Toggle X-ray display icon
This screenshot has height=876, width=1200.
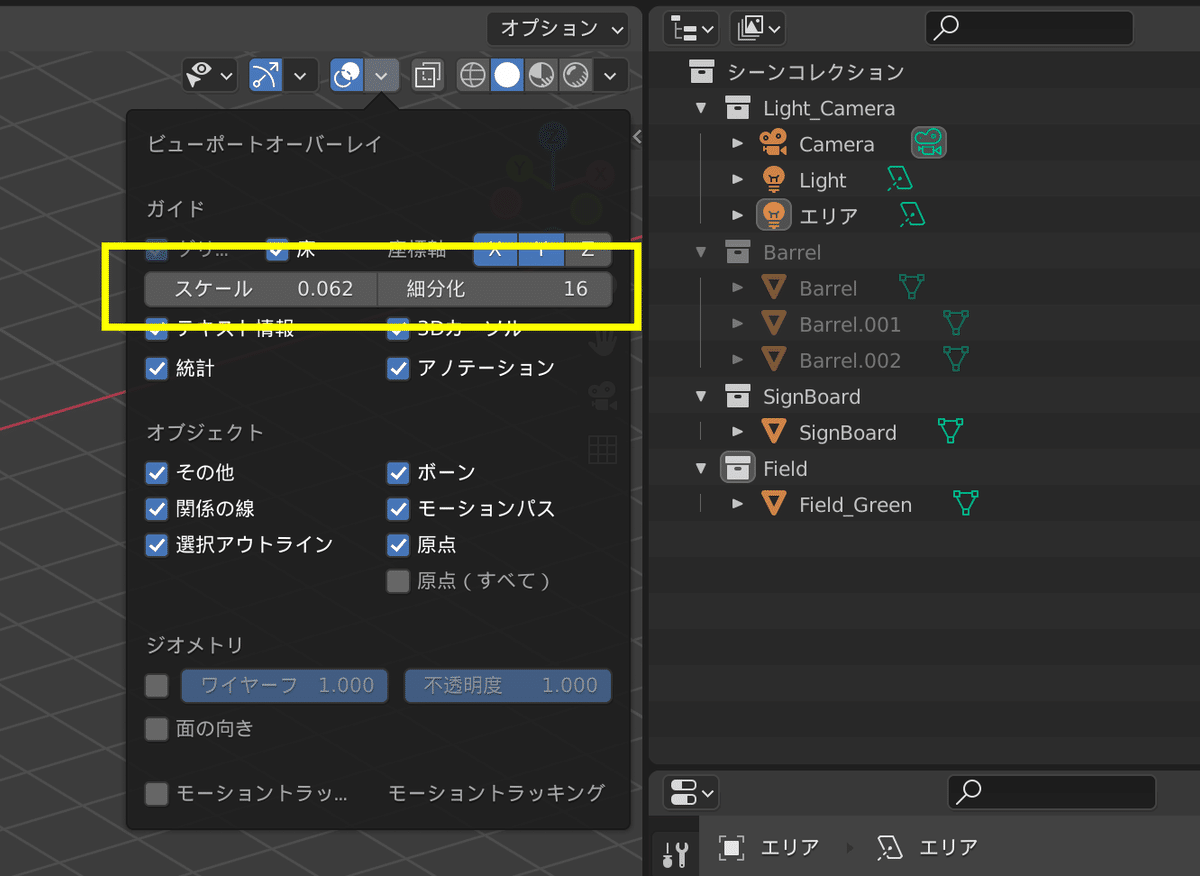tap(428, 75)
